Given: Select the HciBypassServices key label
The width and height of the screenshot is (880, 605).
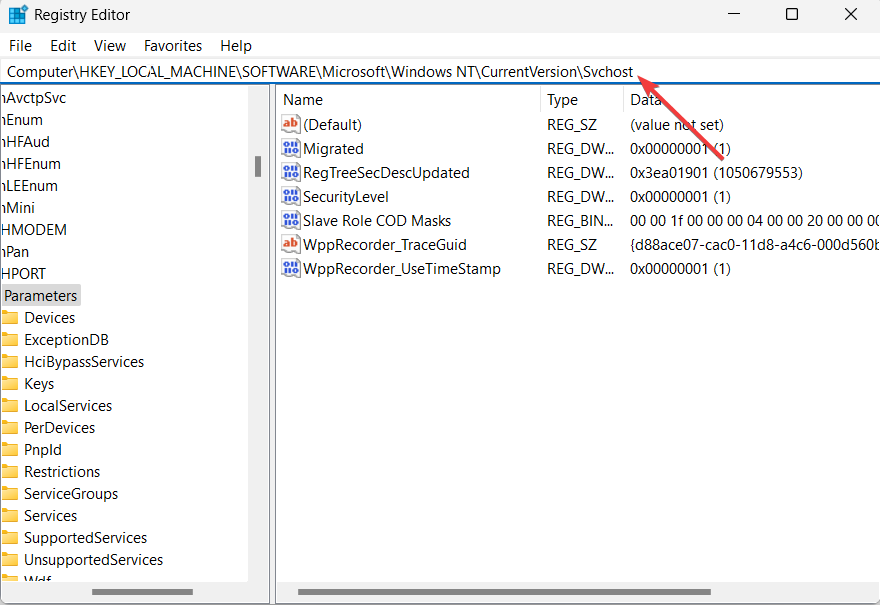Looking at the screenshot, I should (84, 361).
